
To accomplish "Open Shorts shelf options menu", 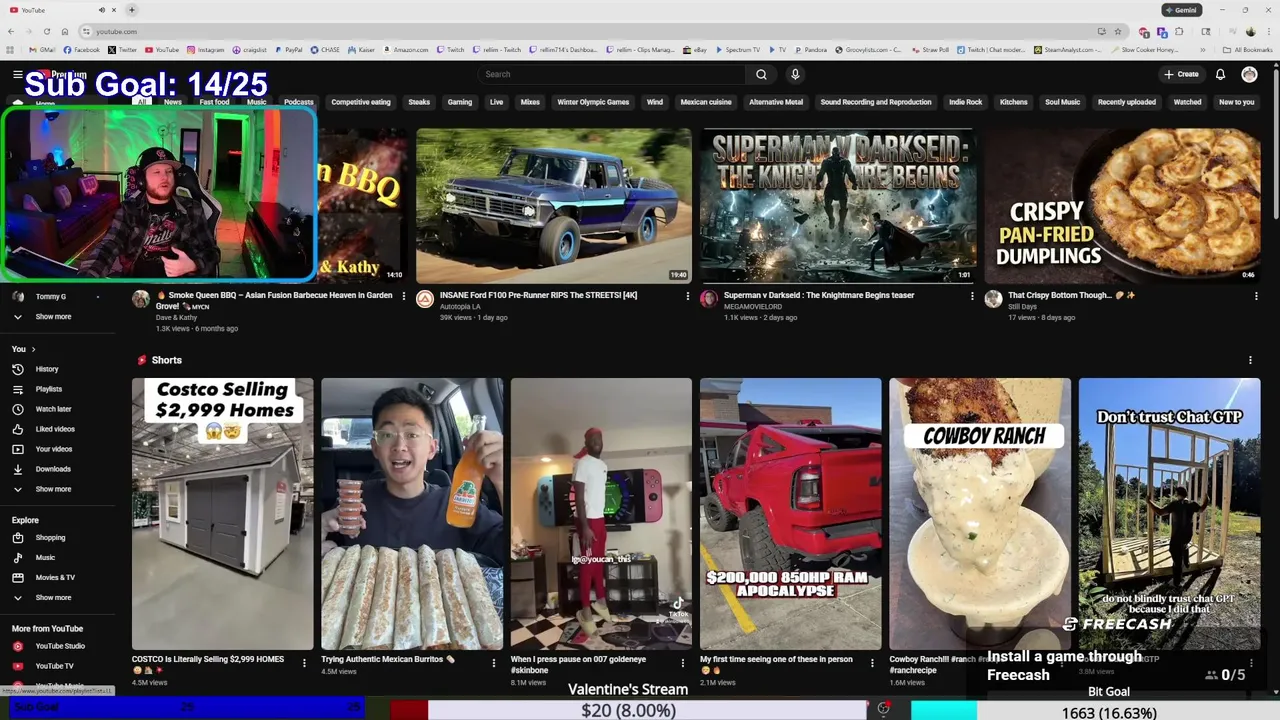I will click(x=1250, y=360).
